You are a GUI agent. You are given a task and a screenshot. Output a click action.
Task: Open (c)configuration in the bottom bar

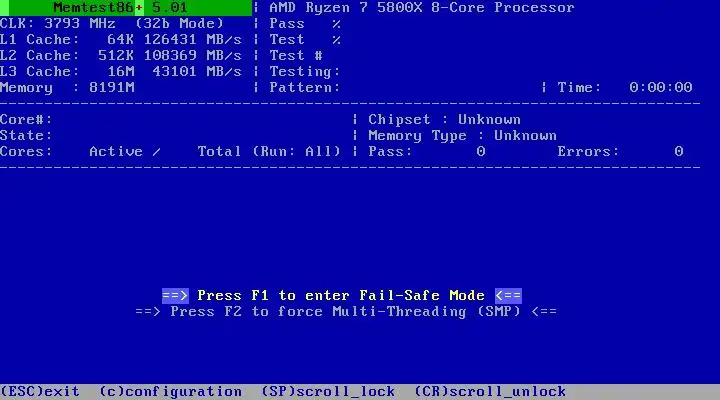click(170, 392)
